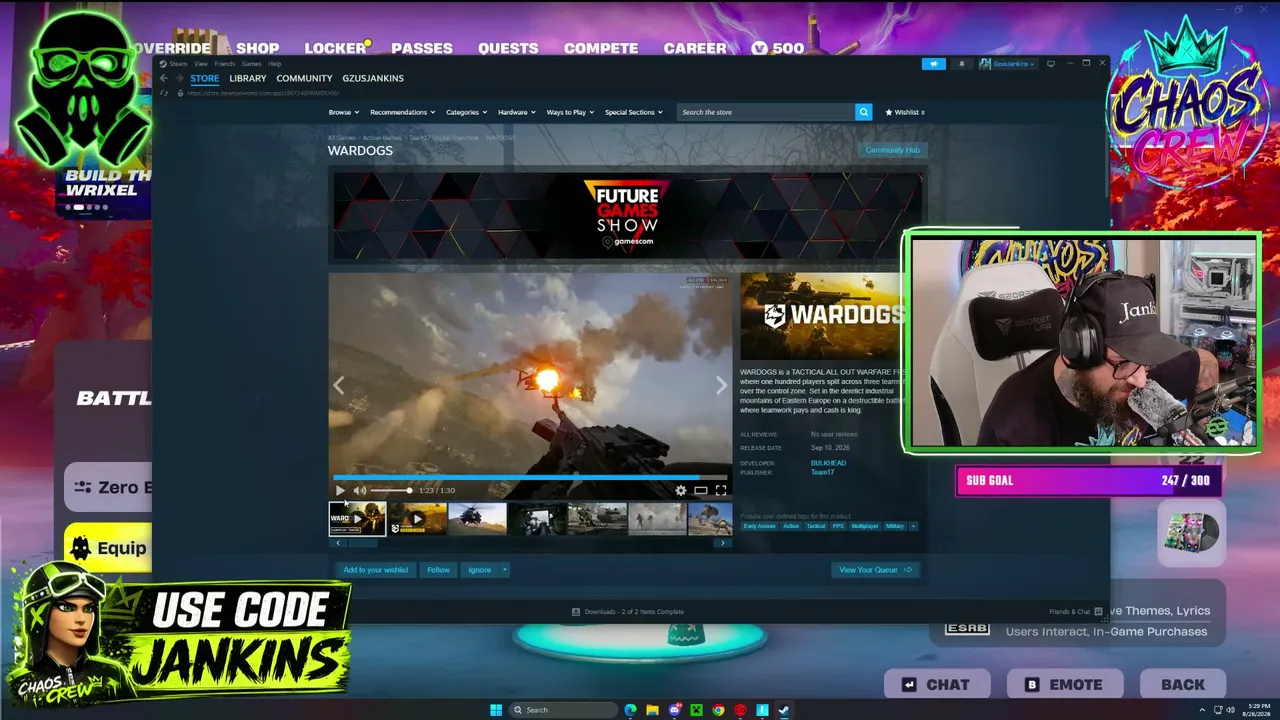
Task: Open Microsoft Edge from the taskbar
Action: pyautogui.click(x=630, y=710)
